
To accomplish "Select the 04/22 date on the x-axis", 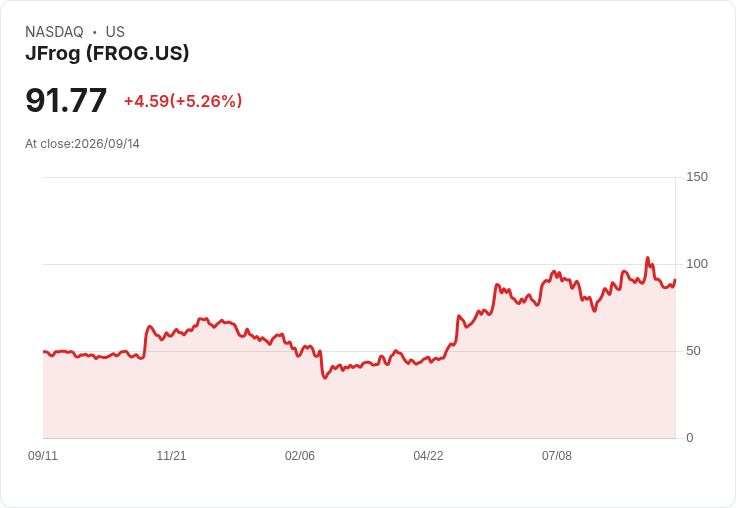I will tap(428, 455).
